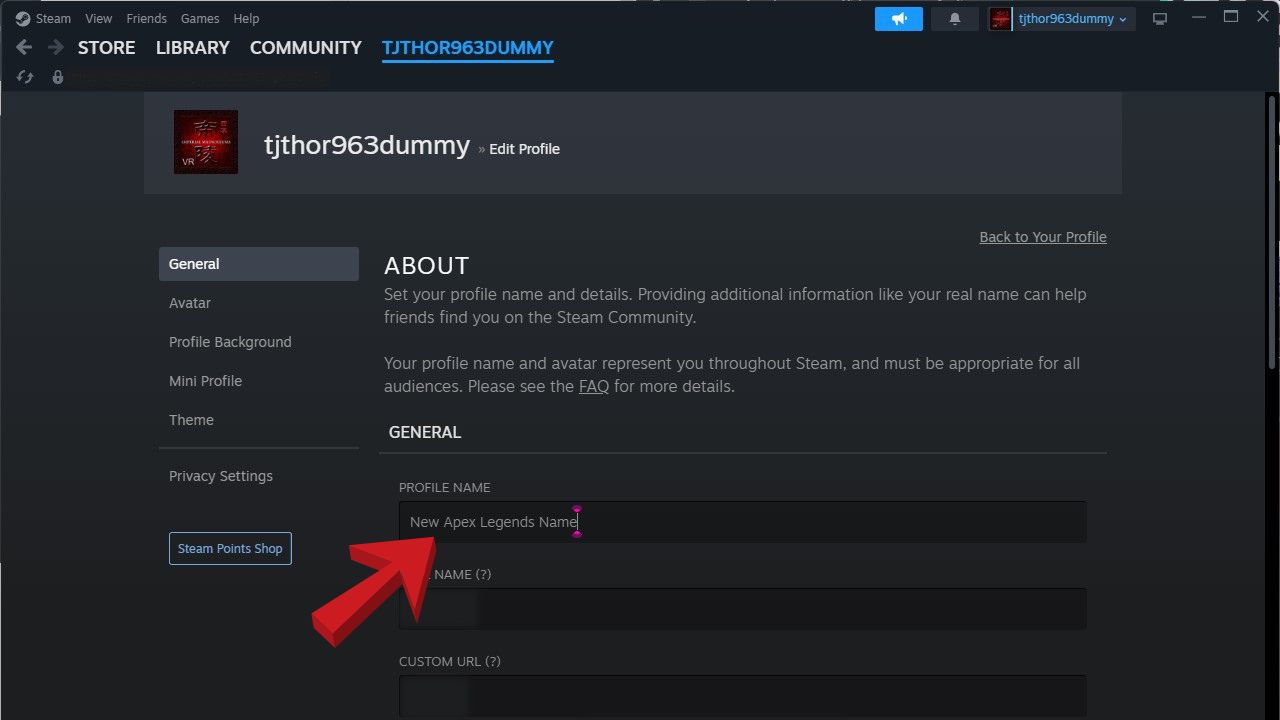Click the back navigation arrow

pyautogui.click(x=24, y=48)
